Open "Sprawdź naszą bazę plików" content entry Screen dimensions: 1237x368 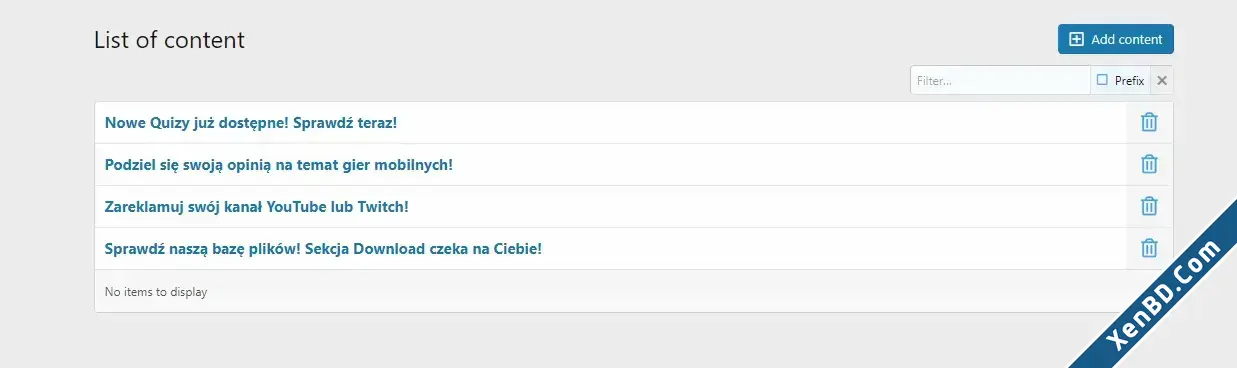[323, 248]
